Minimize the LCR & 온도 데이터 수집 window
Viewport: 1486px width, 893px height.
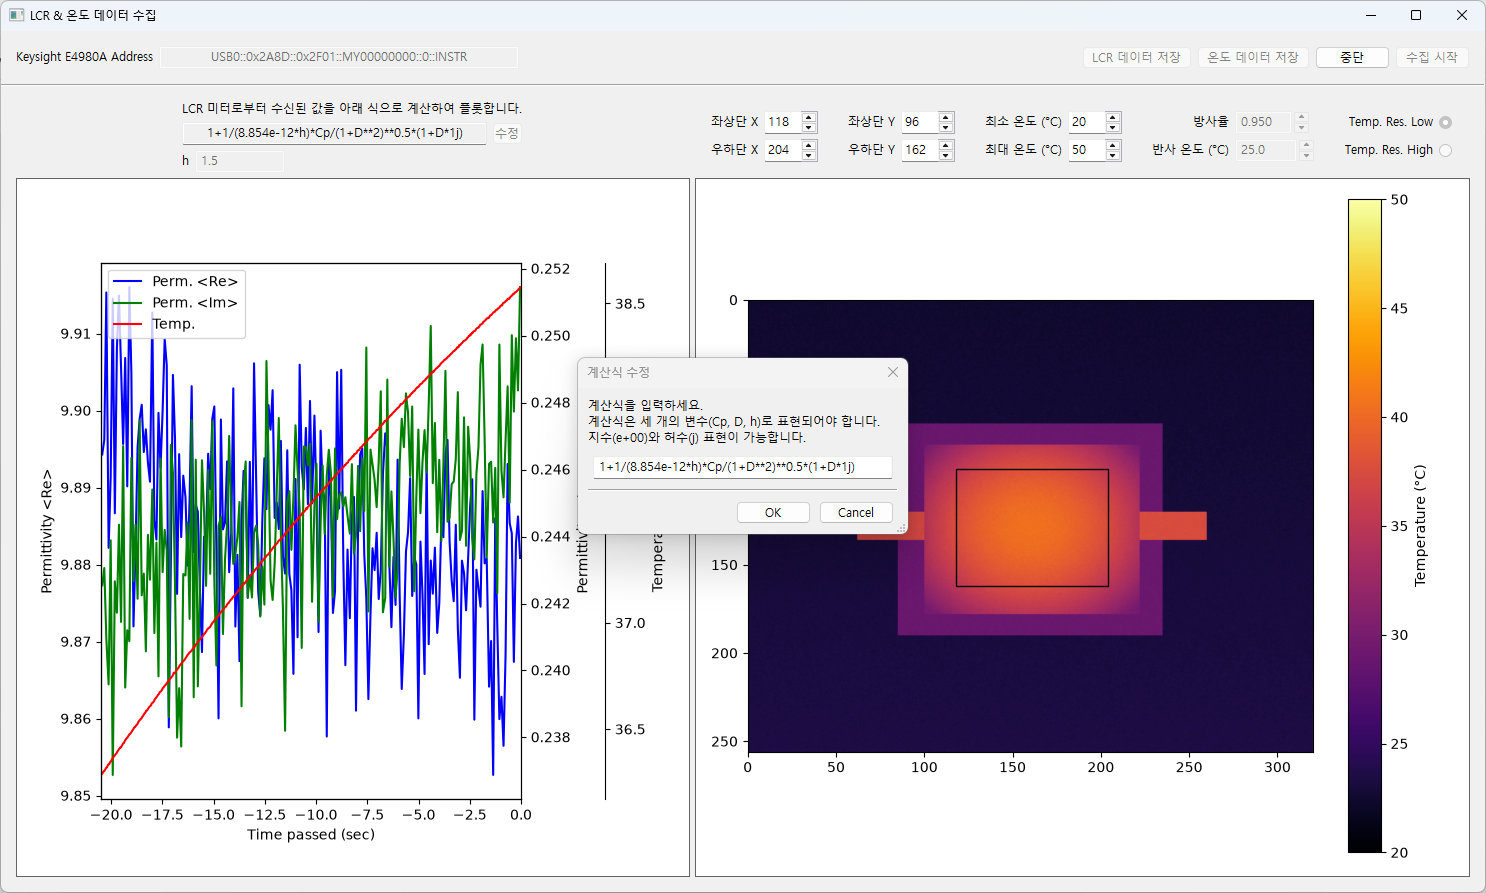pos(1370,15)
